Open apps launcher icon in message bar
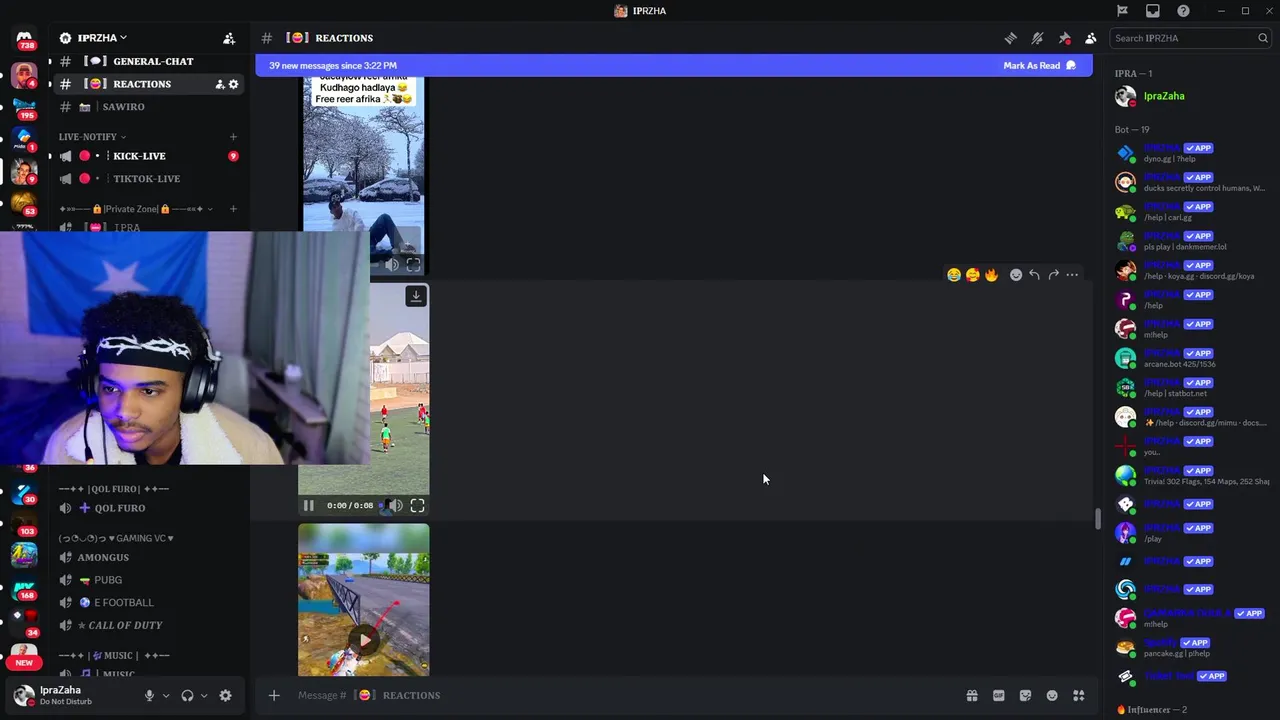This screenshot has height=720, width=1280. 1079,696
